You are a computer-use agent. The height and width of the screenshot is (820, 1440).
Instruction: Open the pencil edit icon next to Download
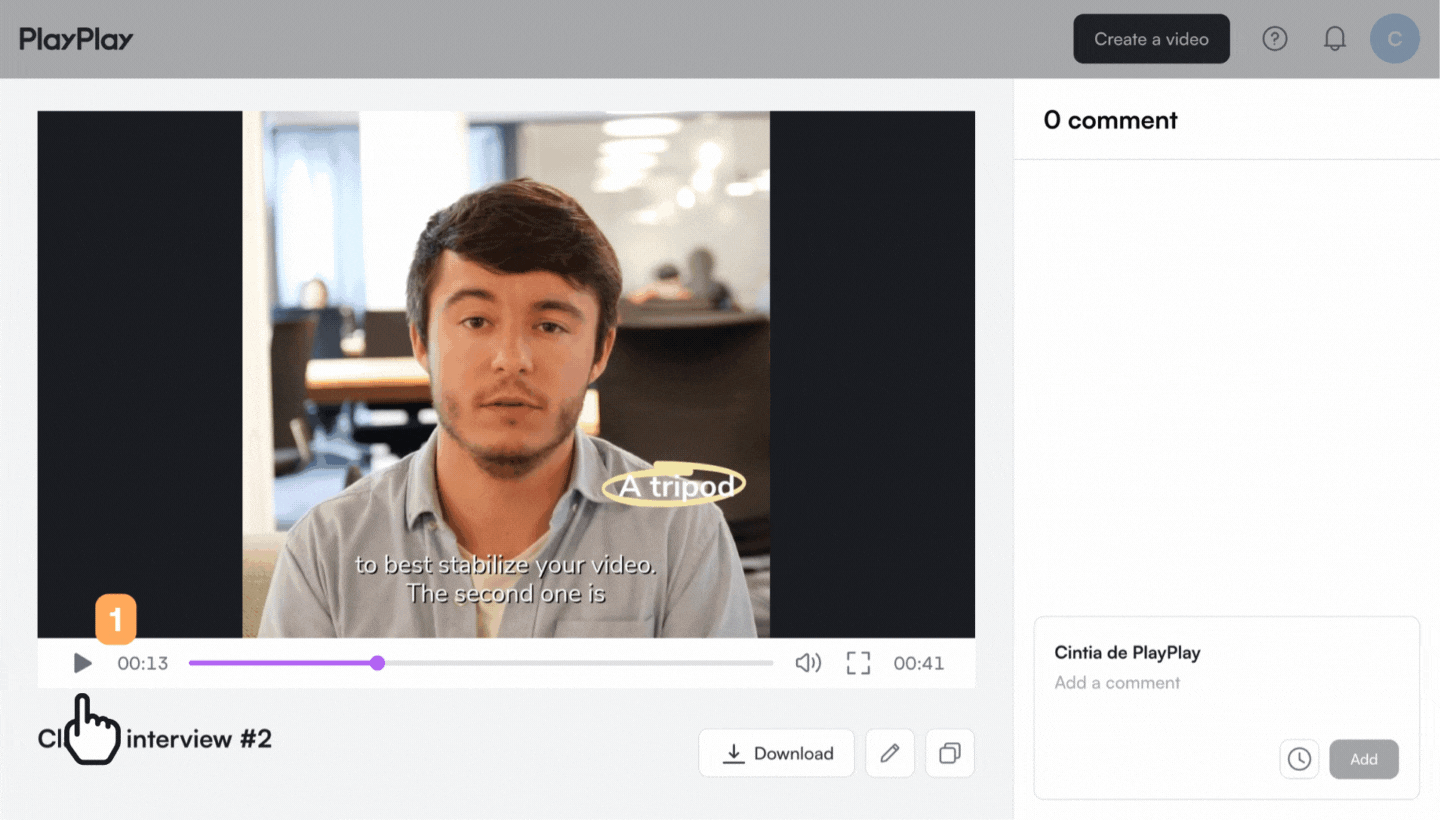tap(889, 753)
